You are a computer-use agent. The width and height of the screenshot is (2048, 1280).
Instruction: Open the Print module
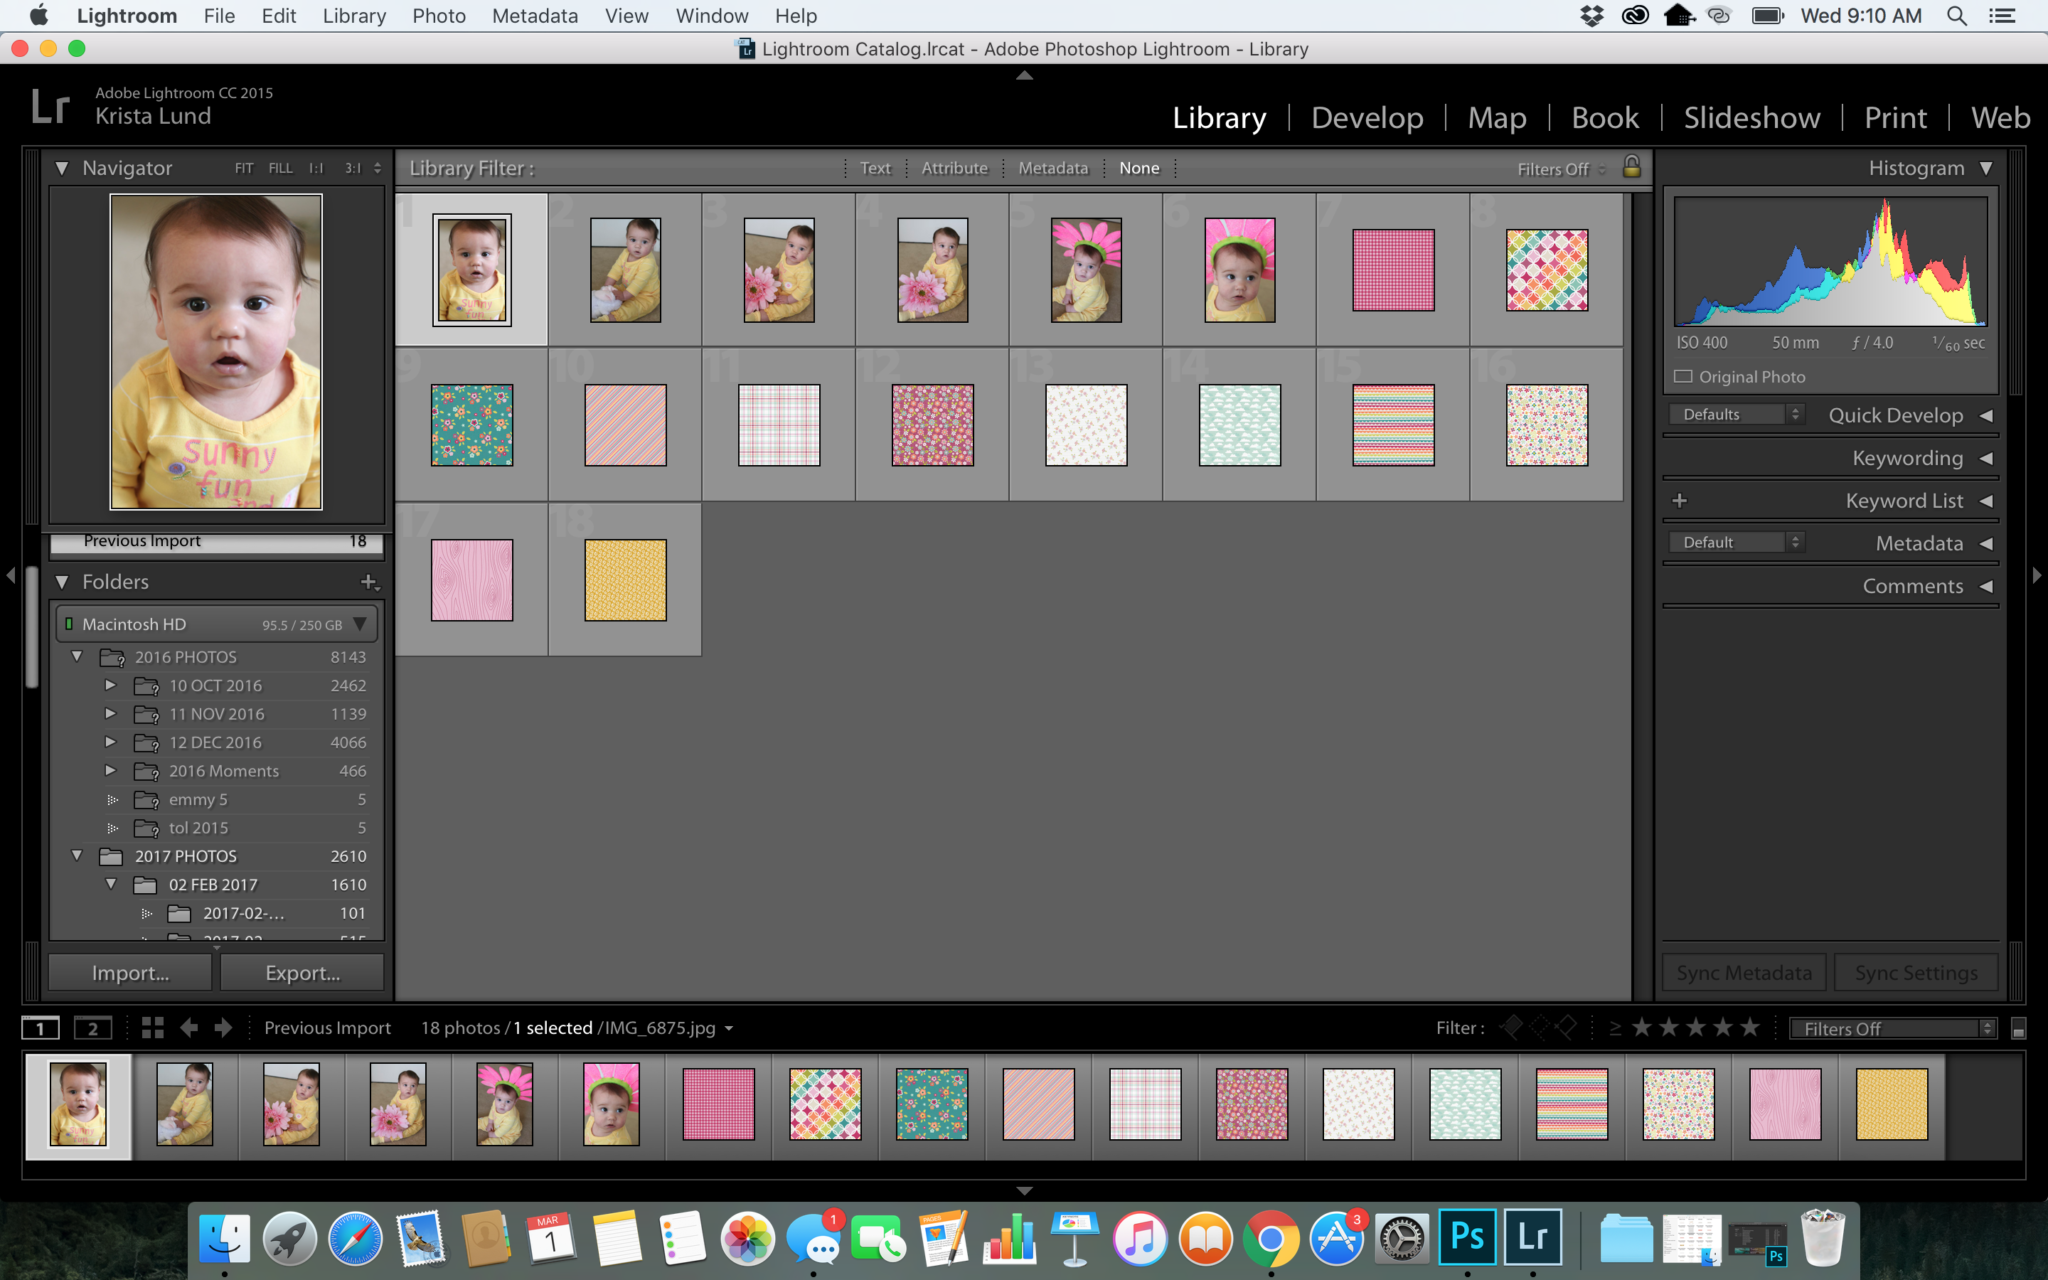pos(1895,118)
